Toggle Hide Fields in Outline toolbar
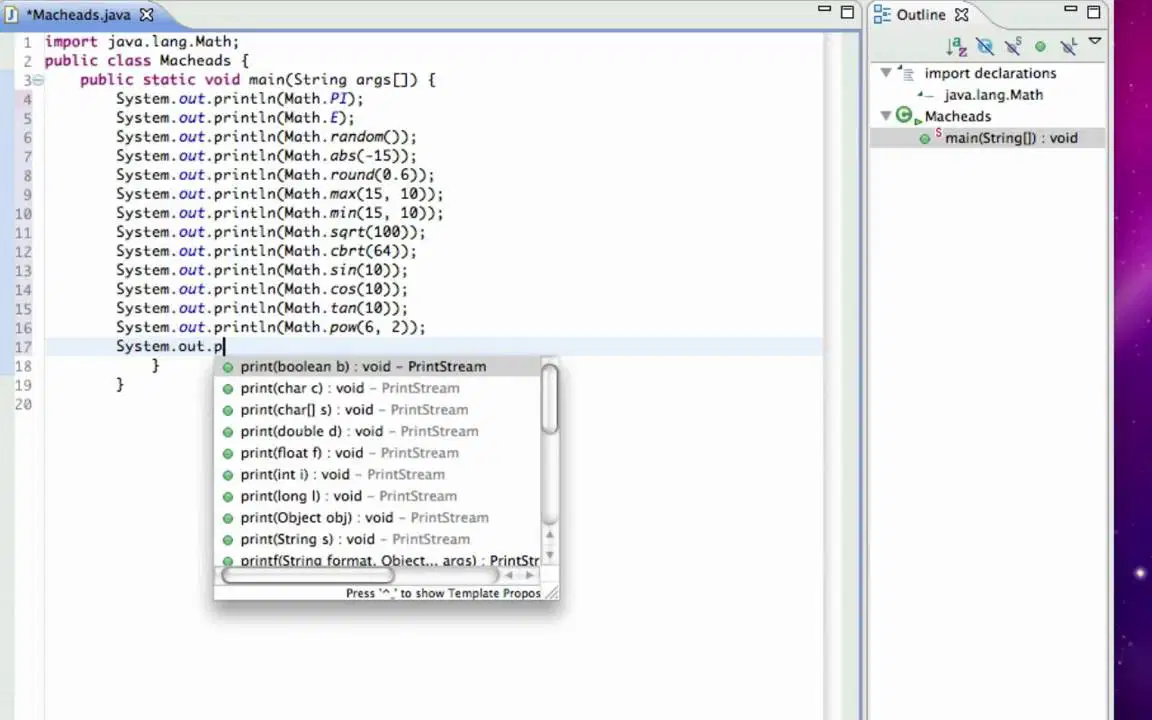 (x=984, y=46)
